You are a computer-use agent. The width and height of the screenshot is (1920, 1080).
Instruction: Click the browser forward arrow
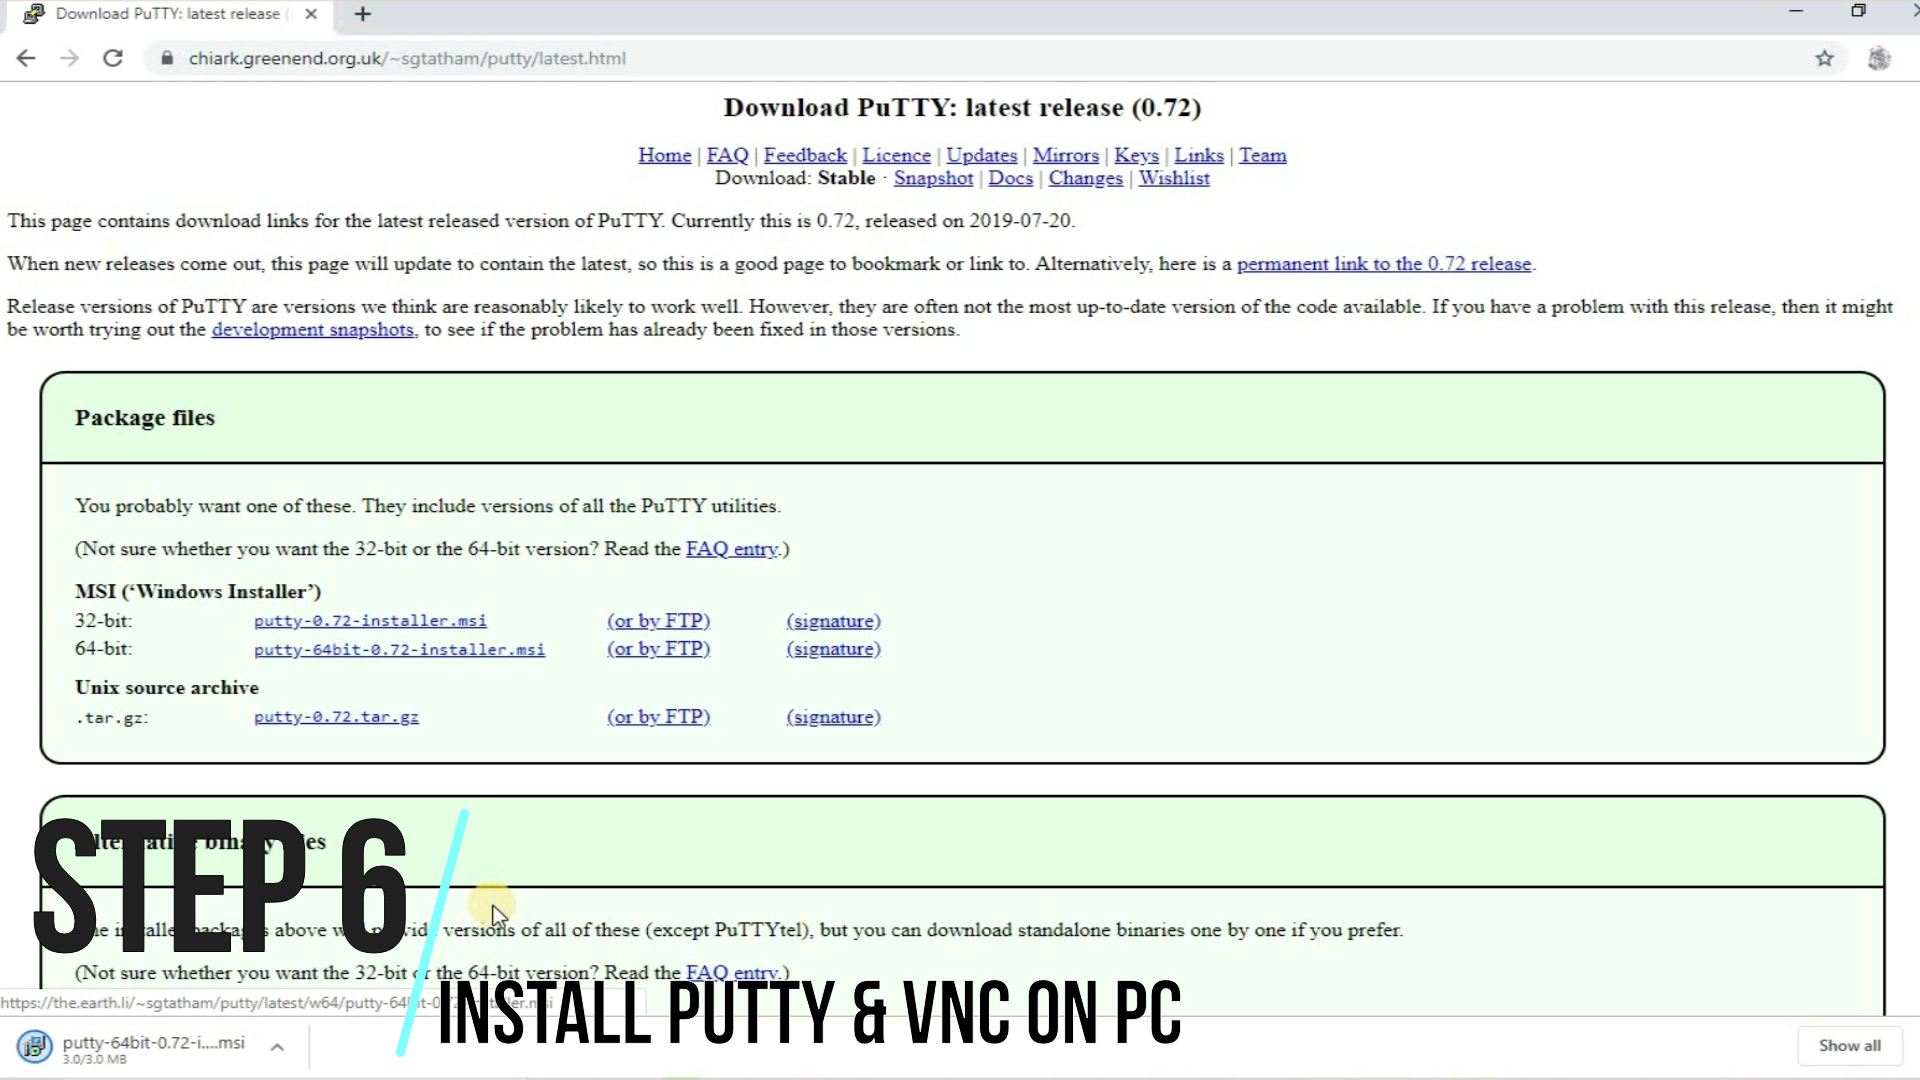(70, 58)
